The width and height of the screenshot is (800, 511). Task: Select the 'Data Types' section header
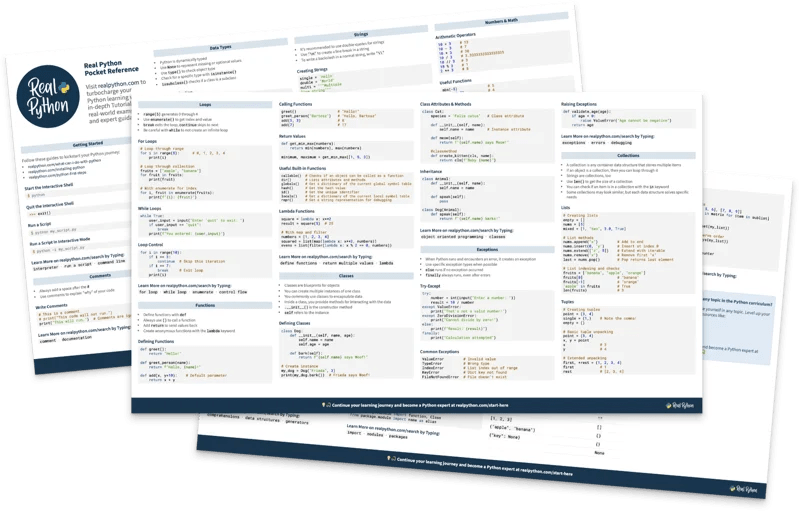[220, 47]
